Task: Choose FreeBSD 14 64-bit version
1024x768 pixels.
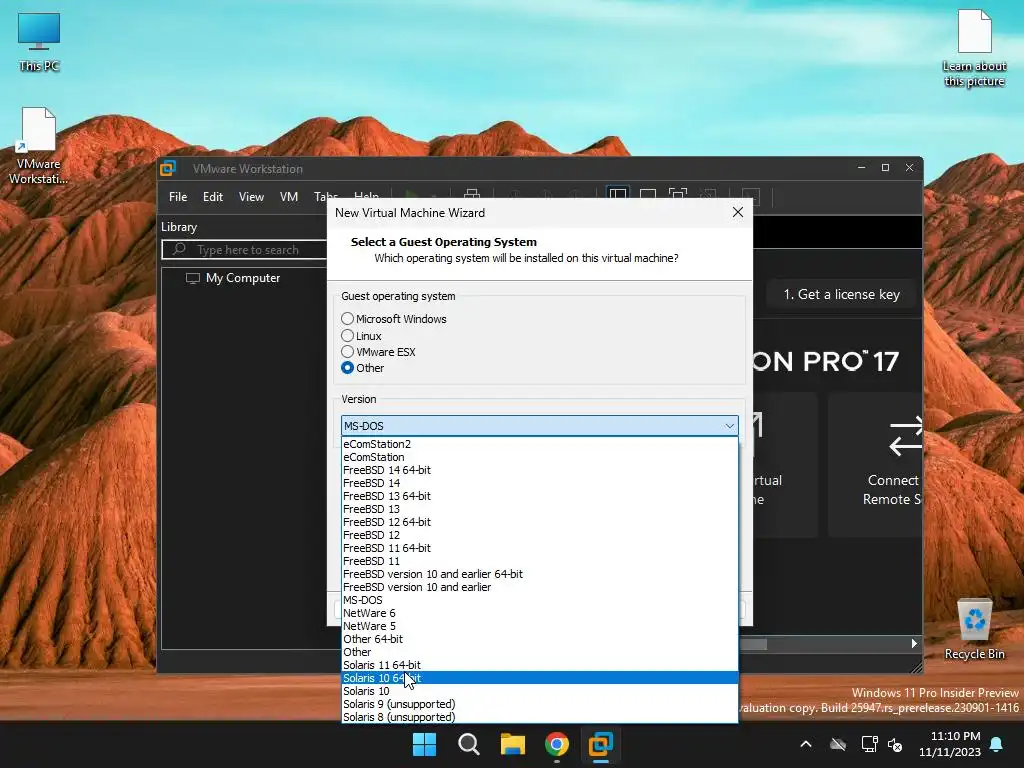Action: click(539, 470)
